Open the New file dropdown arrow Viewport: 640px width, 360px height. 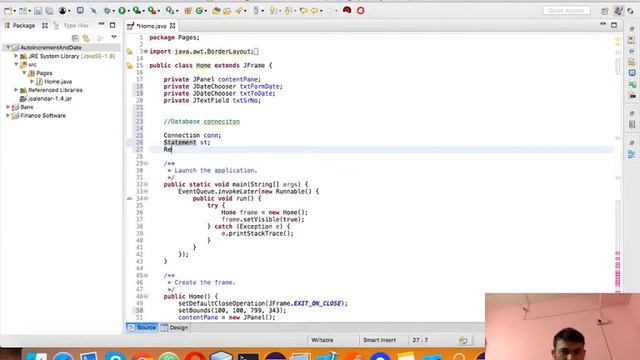tap(14, 11)
